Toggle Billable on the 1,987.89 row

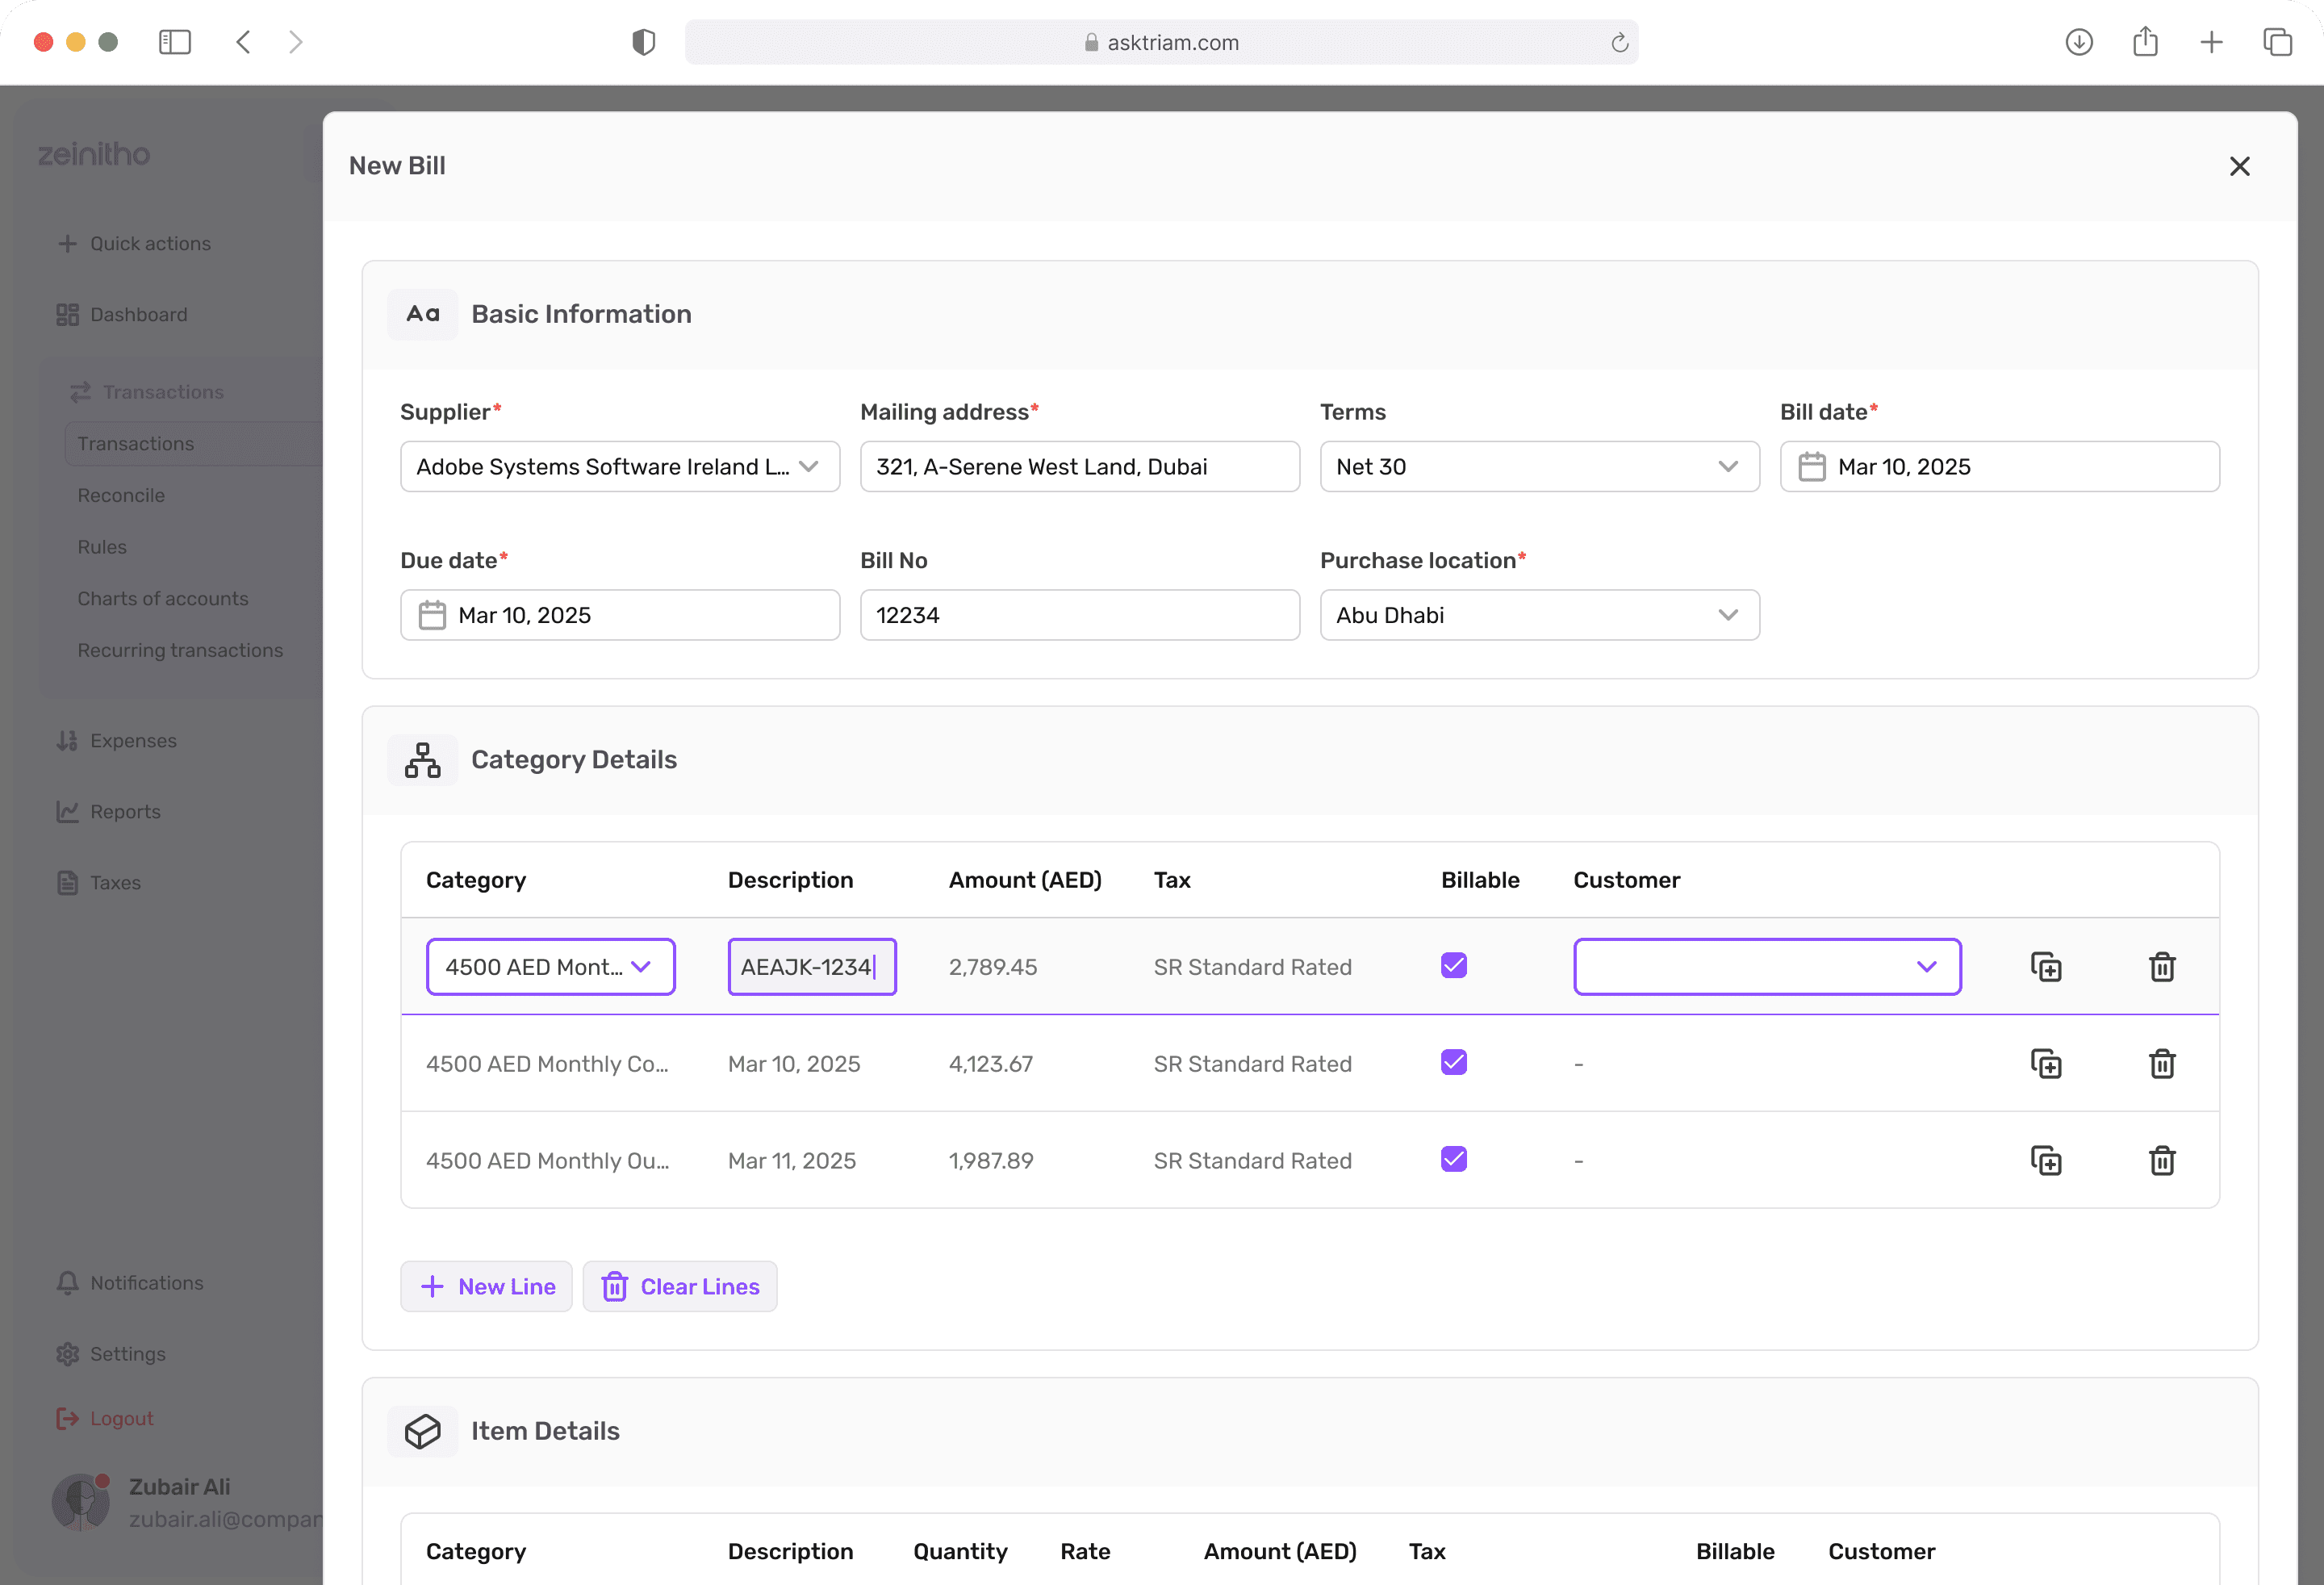point(1454,1160)
